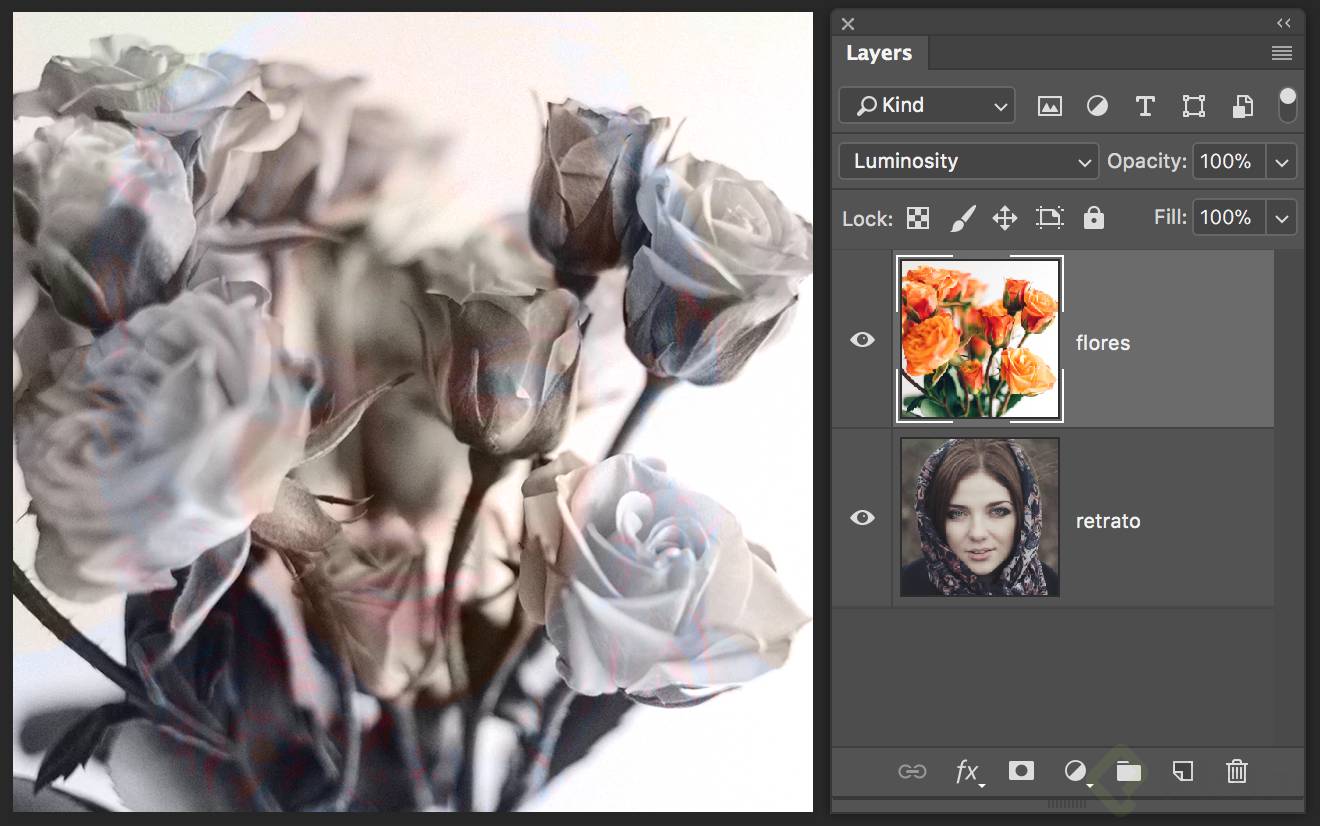Click the Fill value field
The image size is (1320, 826).
pyautogui.click(x=1229, y=217)
